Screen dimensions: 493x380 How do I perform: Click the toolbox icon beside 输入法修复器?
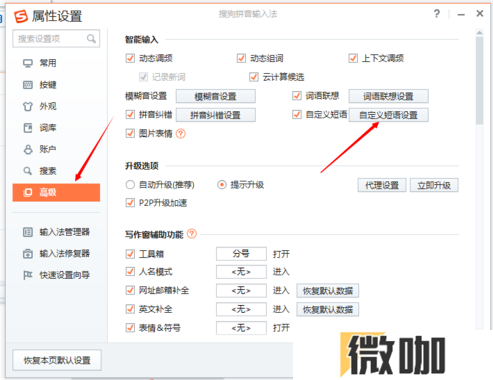point(28,254)
